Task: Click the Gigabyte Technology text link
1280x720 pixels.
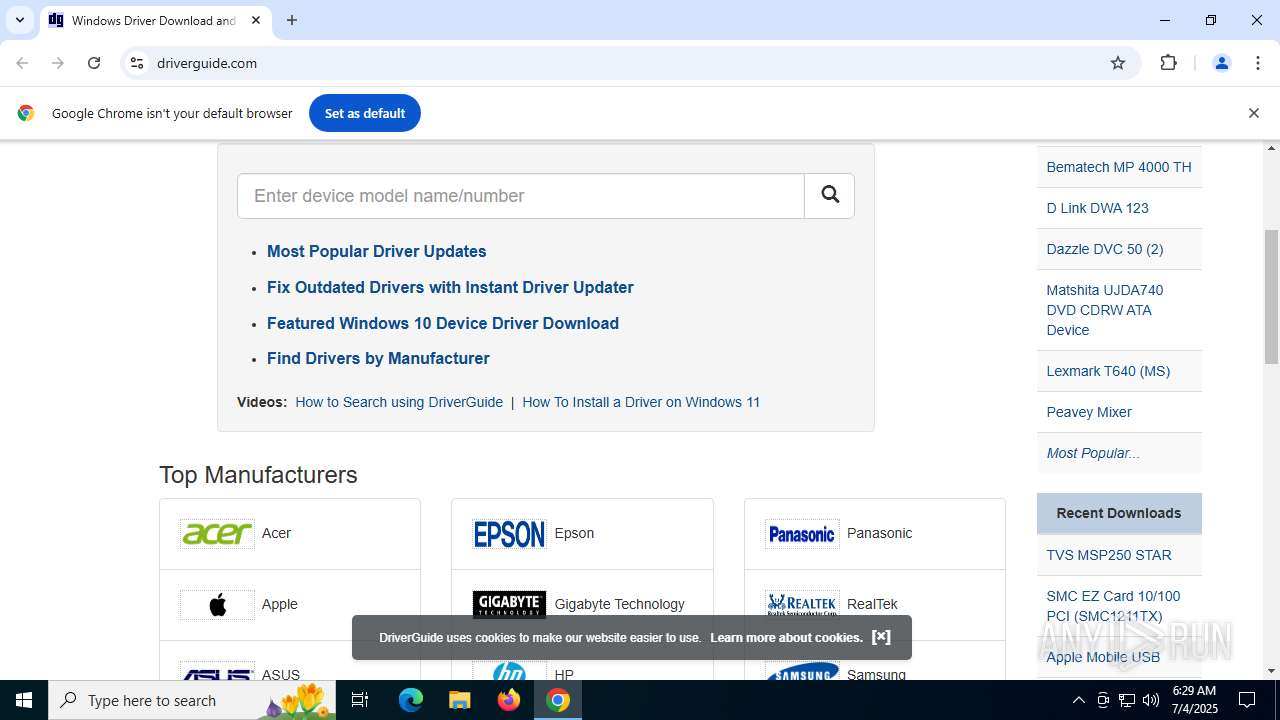Action: [619, 604]
